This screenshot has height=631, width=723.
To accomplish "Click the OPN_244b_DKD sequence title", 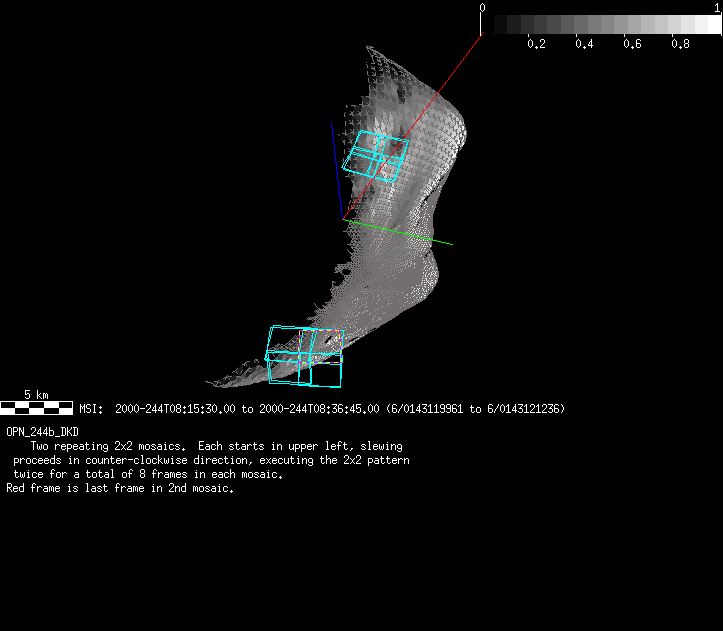I will [42, 432].
